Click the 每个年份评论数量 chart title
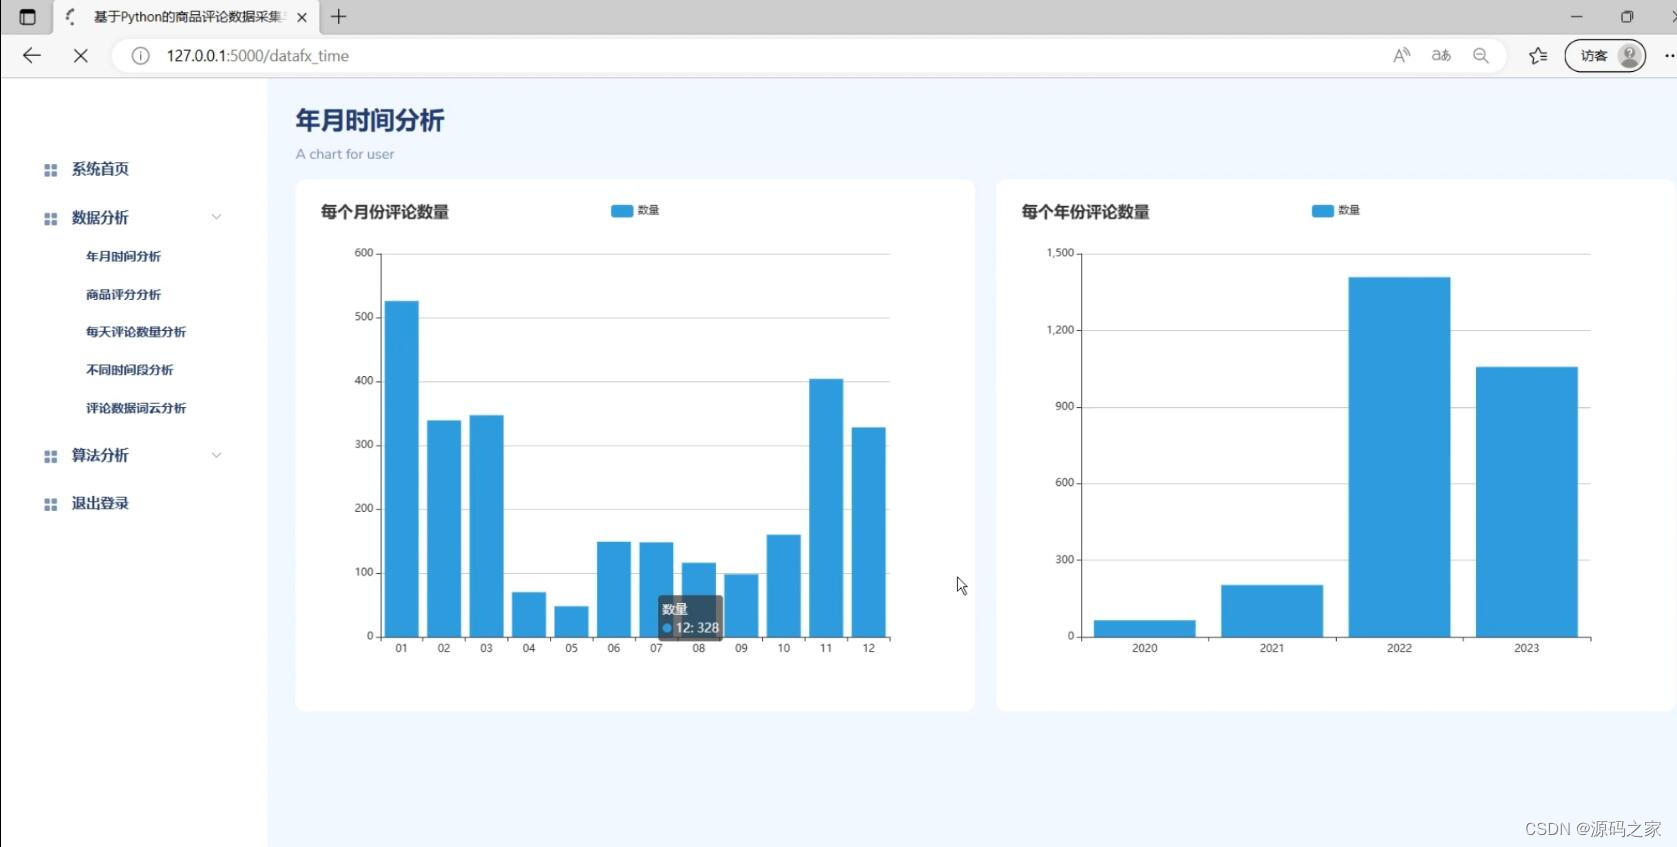The image size is (1677, 847). [x=1086, y=211]
